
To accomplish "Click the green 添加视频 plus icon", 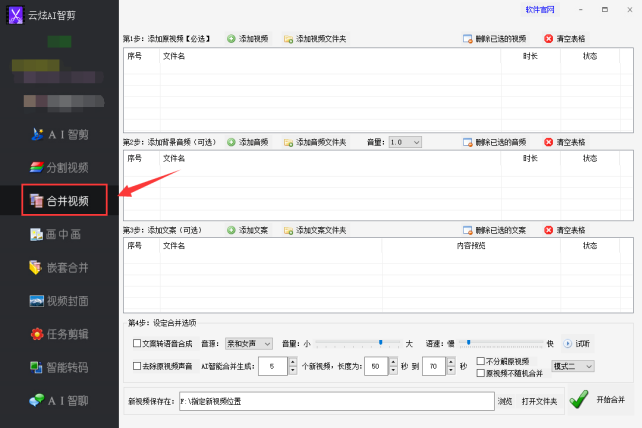I will (x=231, y=39).
